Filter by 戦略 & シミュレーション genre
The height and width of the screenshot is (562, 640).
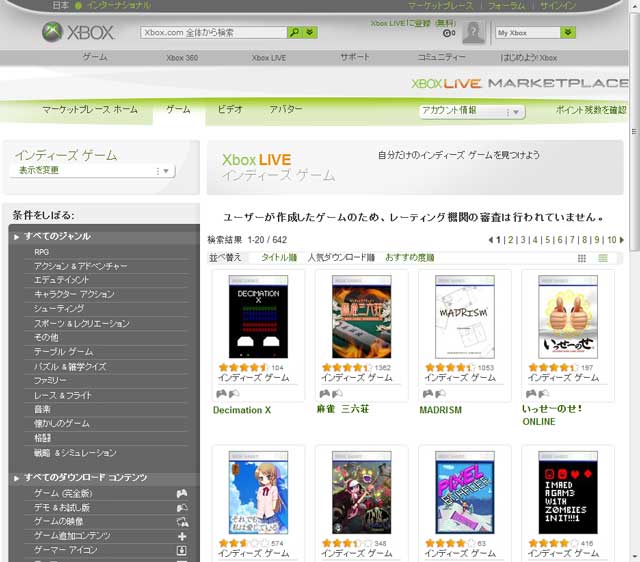pyautogui.click(x=75, y=453)
